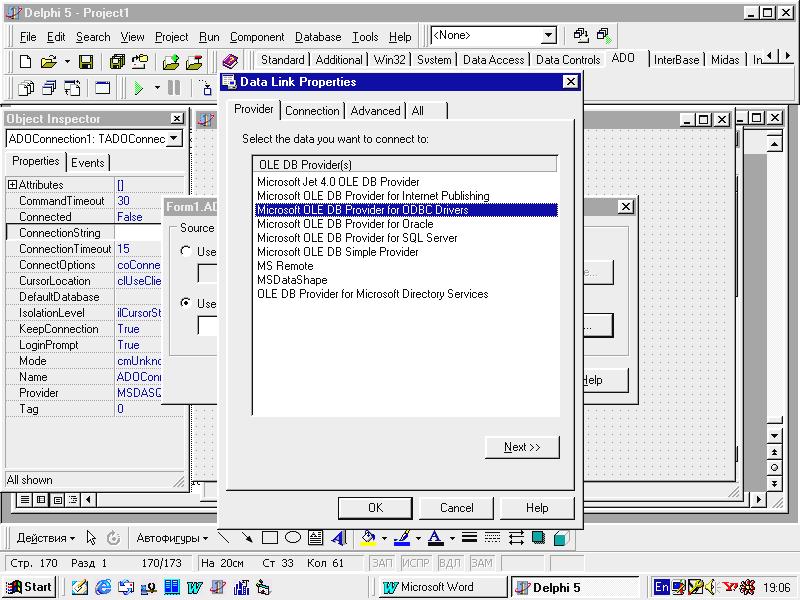
Task: Click the View Form icon
Action: coord(49,88)
